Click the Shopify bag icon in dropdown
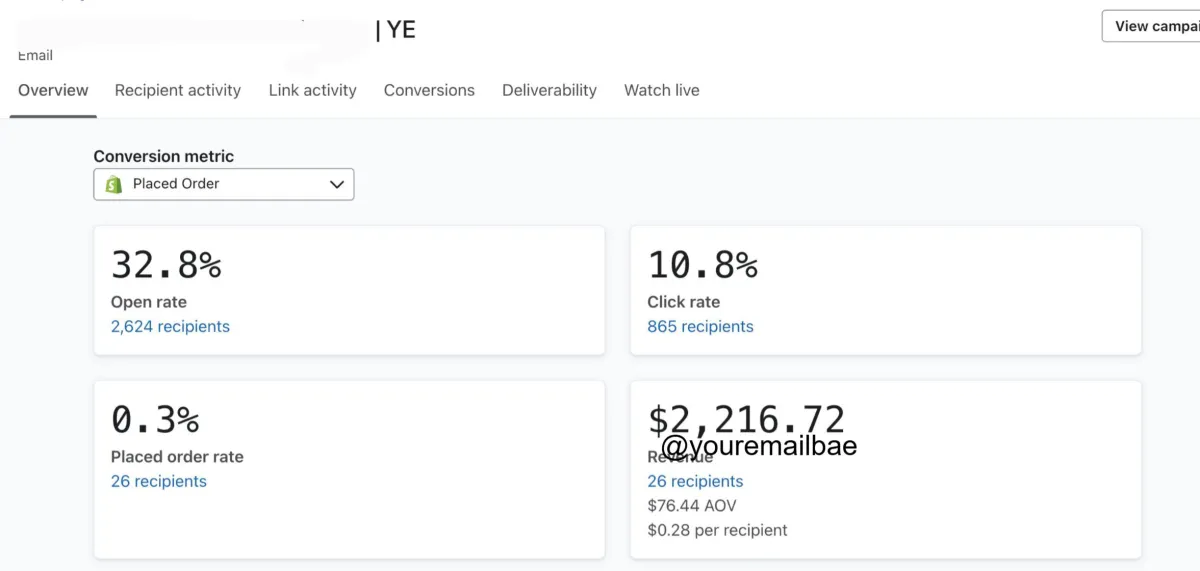The image size is (1200, 571). [114, 184]
